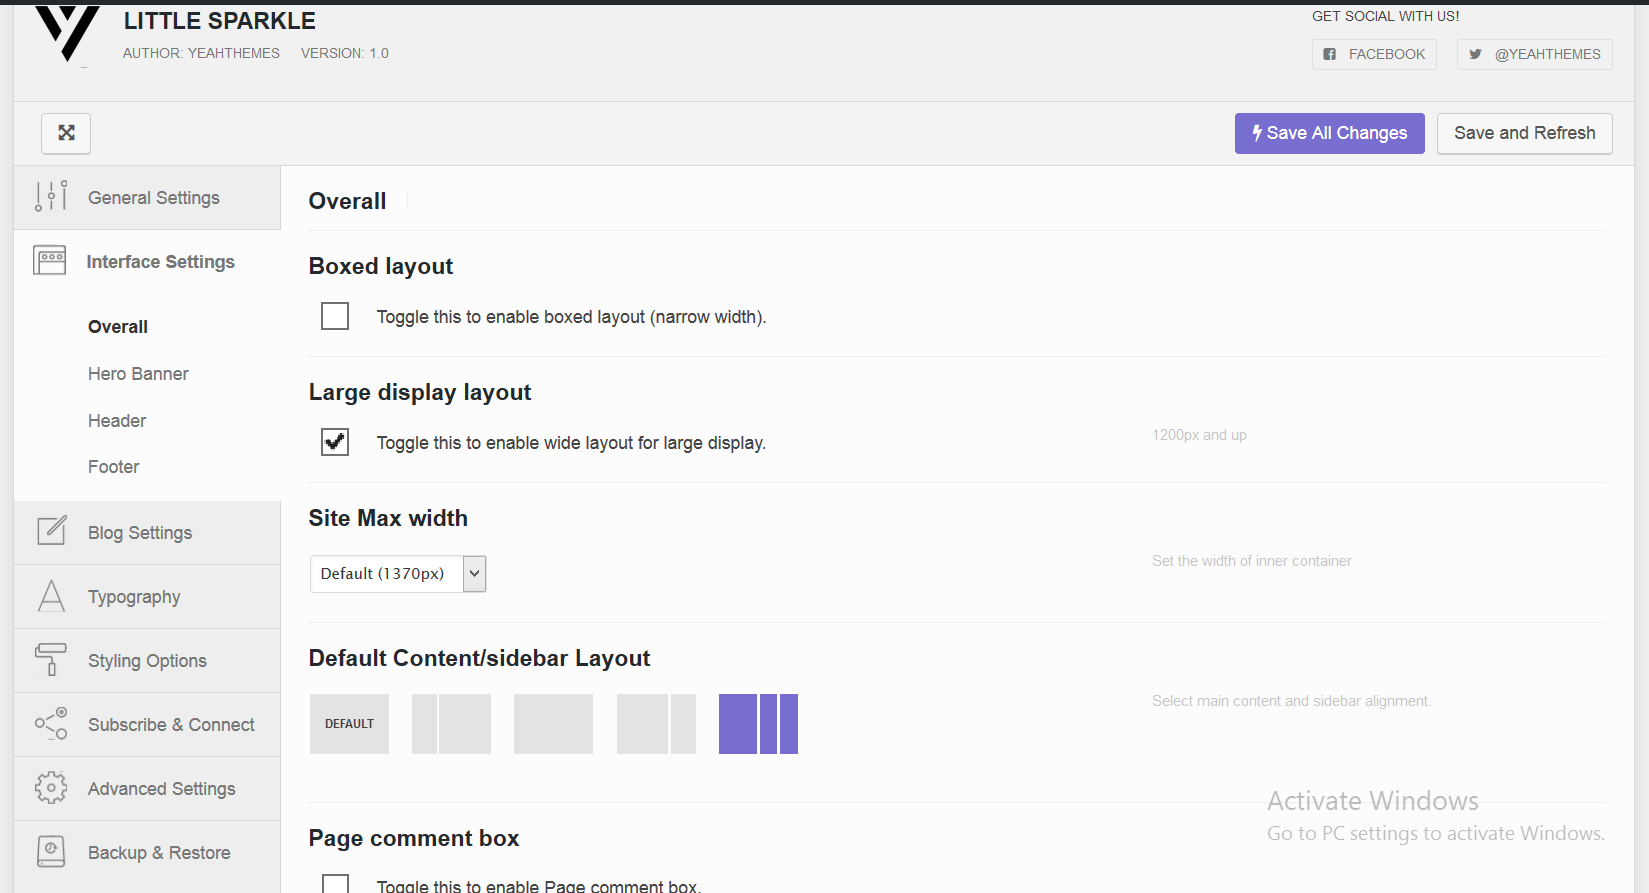Click the General Settings sliders icon
Screen dimensions: 1649x893
(51, 197)
